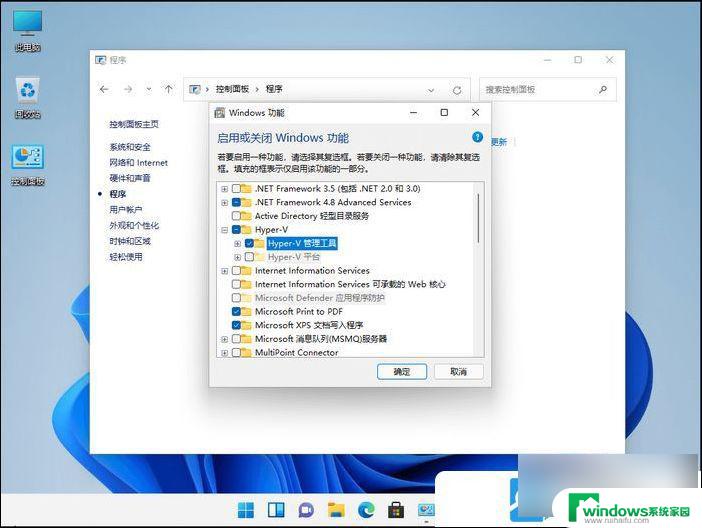Go forward in the Control Panel window
This screenshot has width=702, height=528.
(x=128, y=89)
